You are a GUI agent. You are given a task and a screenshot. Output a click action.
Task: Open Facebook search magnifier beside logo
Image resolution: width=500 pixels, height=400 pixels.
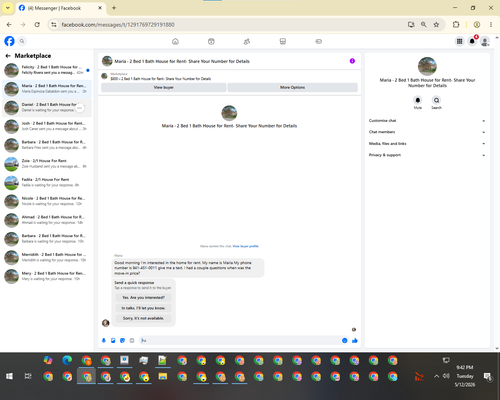pos(22,41)
